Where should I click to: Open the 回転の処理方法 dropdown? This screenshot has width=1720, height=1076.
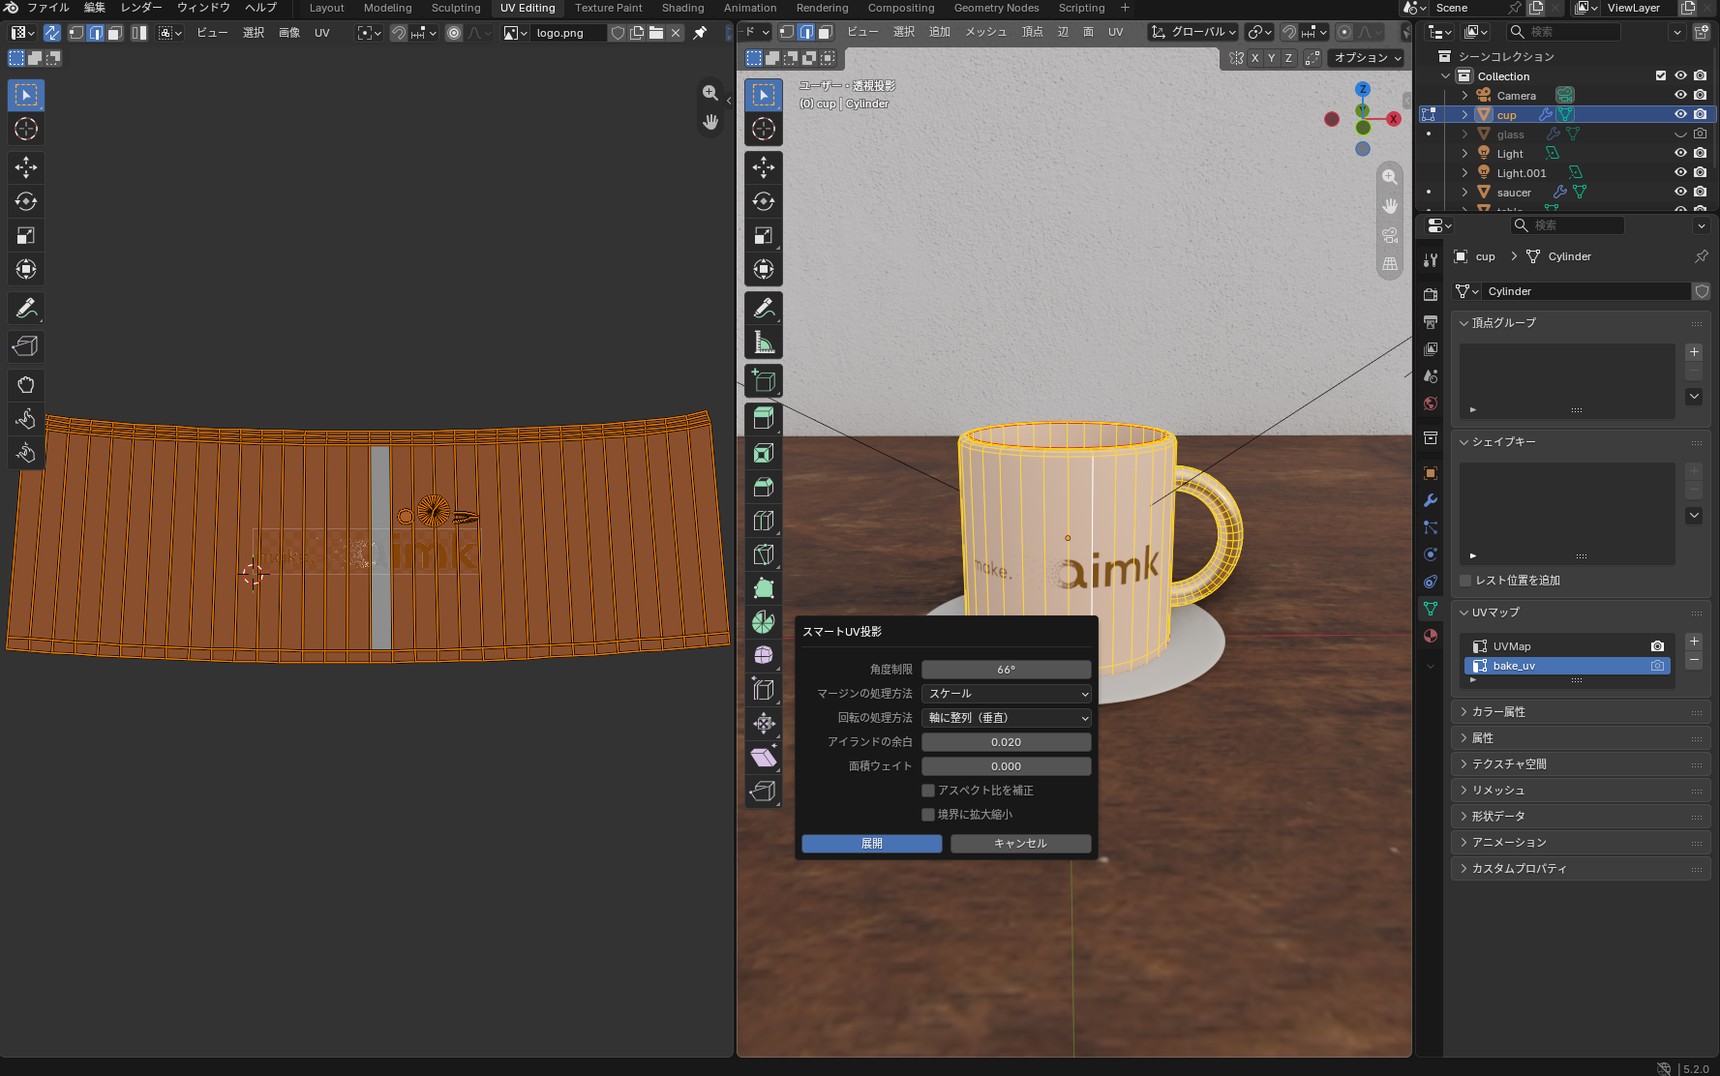[x=1006, y=717]
